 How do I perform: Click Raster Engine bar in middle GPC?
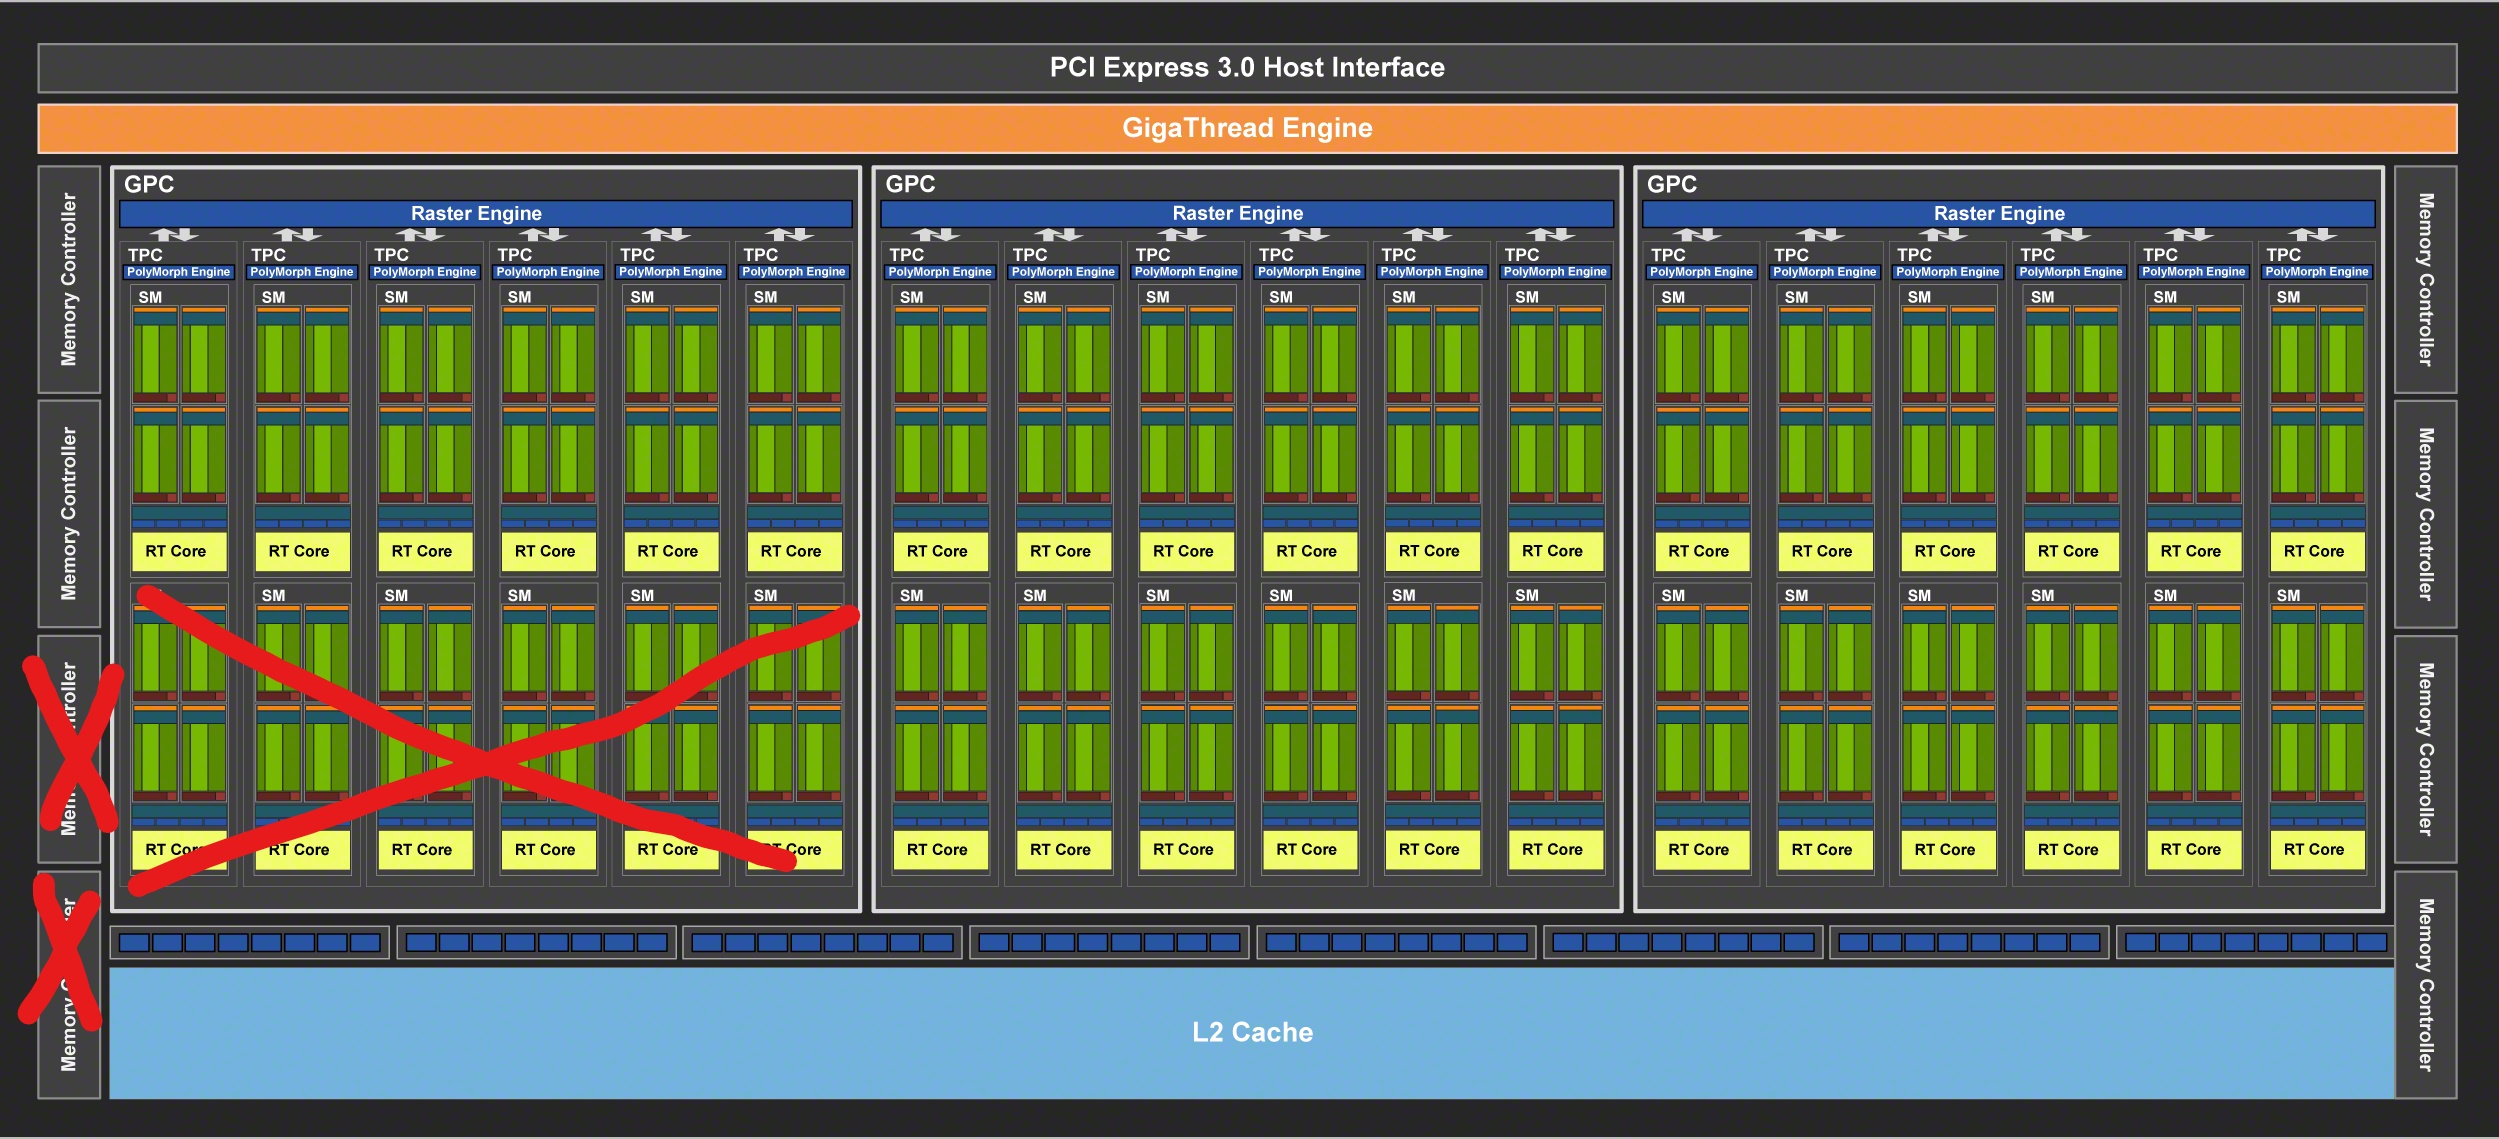click(1237, 213)
